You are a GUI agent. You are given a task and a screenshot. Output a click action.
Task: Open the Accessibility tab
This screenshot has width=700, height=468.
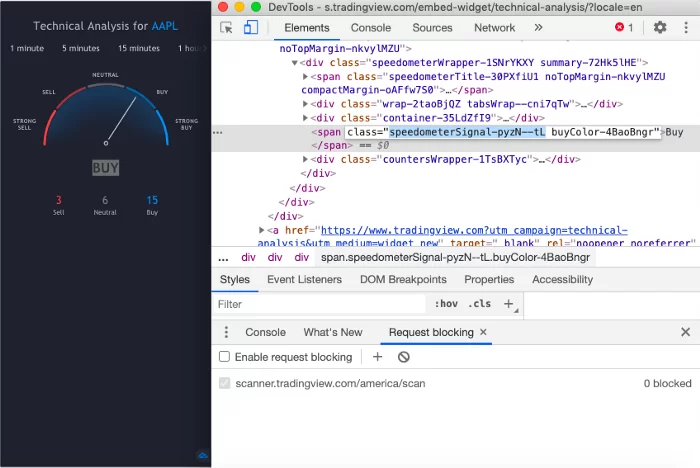click(x=562, y=280)
